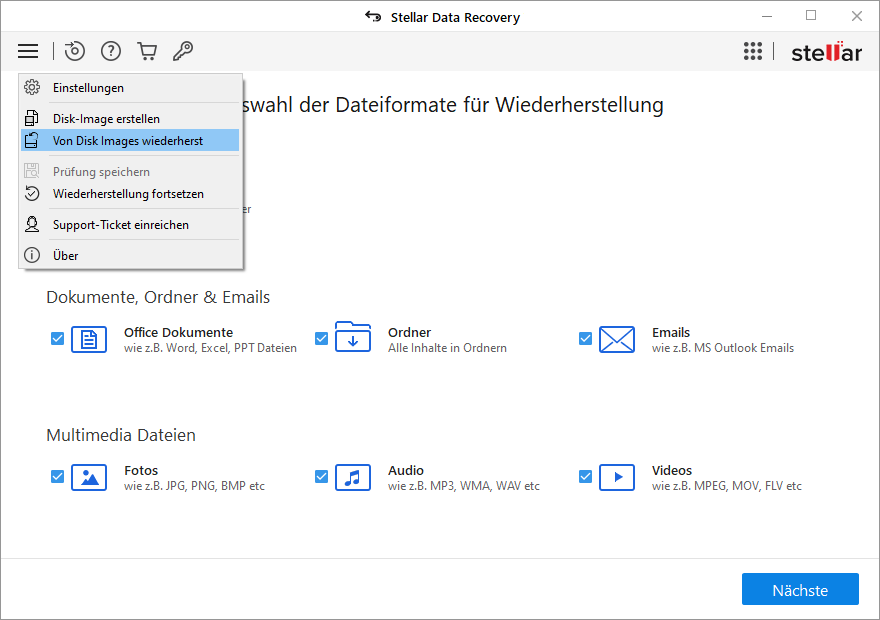This screenshot has width=880, height=620.
Task: Uncheck the Office Dokumente checkbox
Action: 57,338
